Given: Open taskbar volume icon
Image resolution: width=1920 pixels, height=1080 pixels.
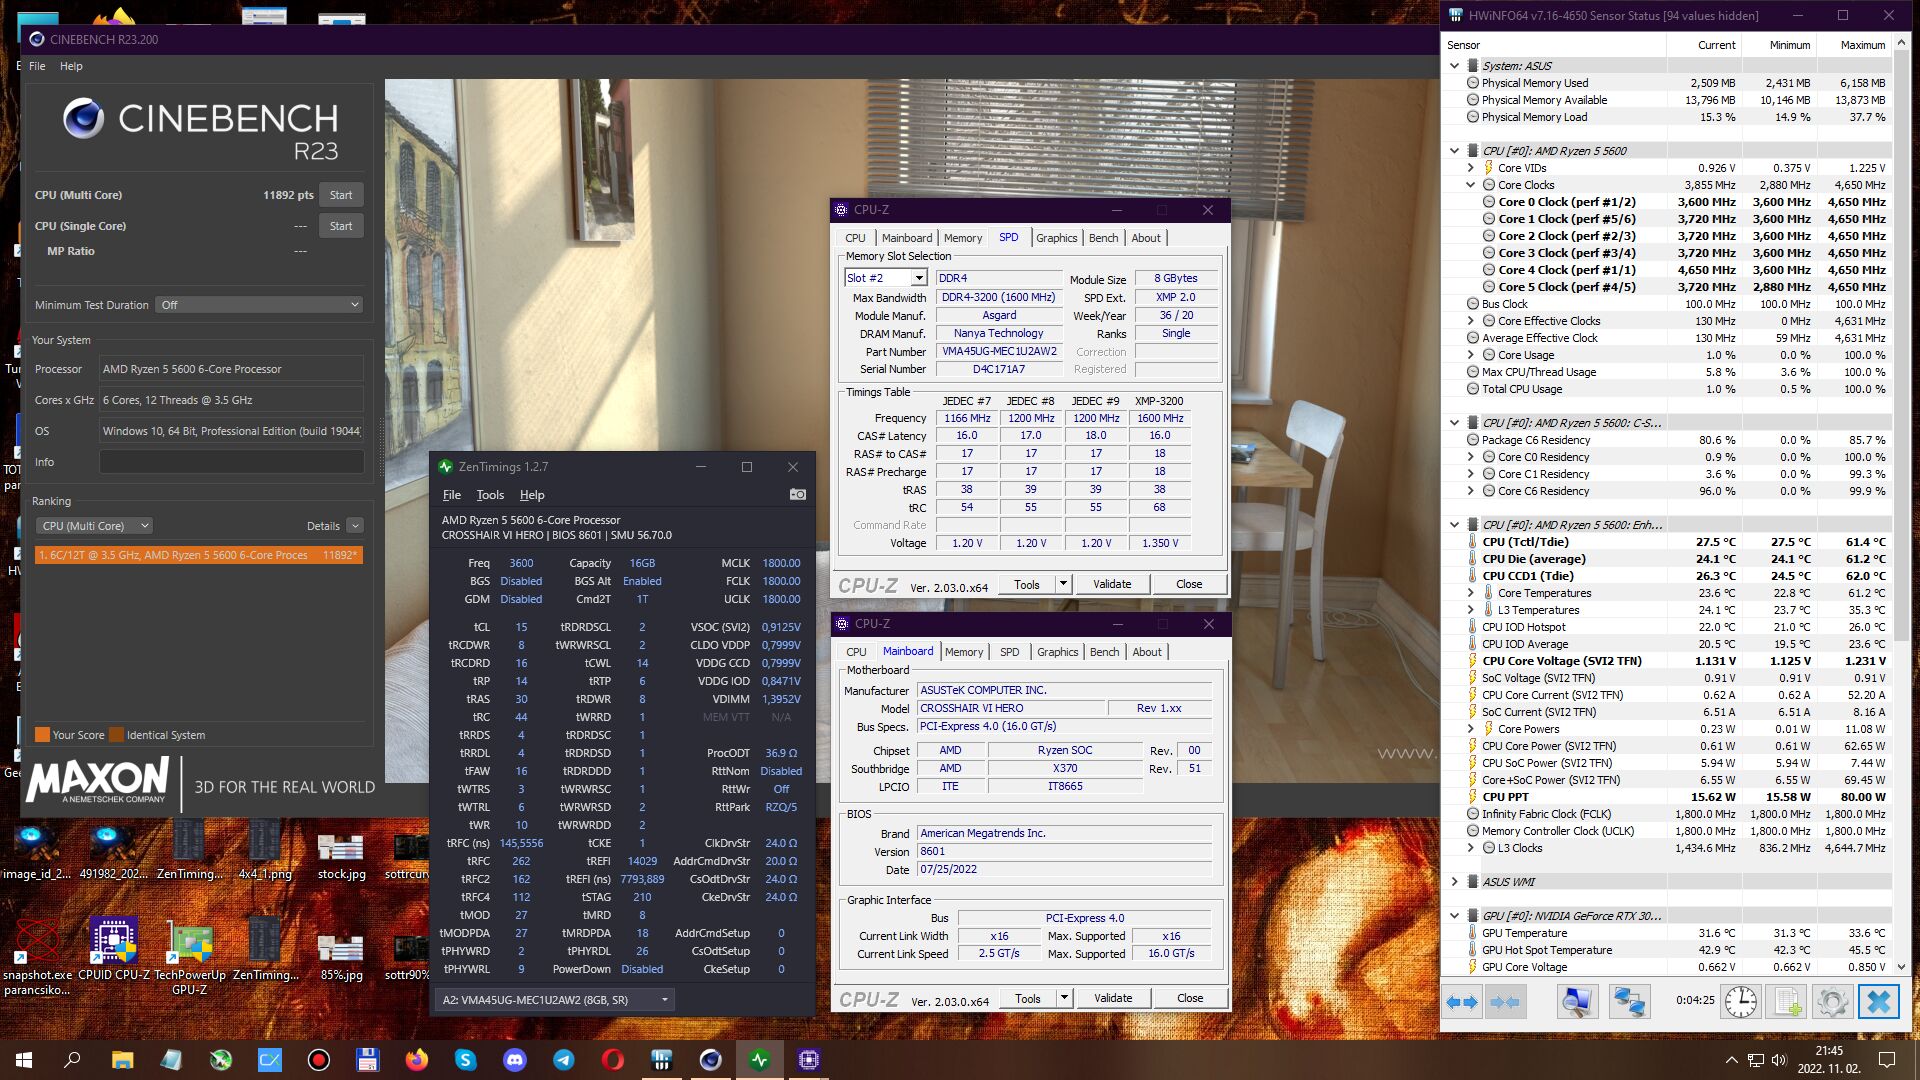Looking at the screenshot, I should (x=1779, y=1060).
